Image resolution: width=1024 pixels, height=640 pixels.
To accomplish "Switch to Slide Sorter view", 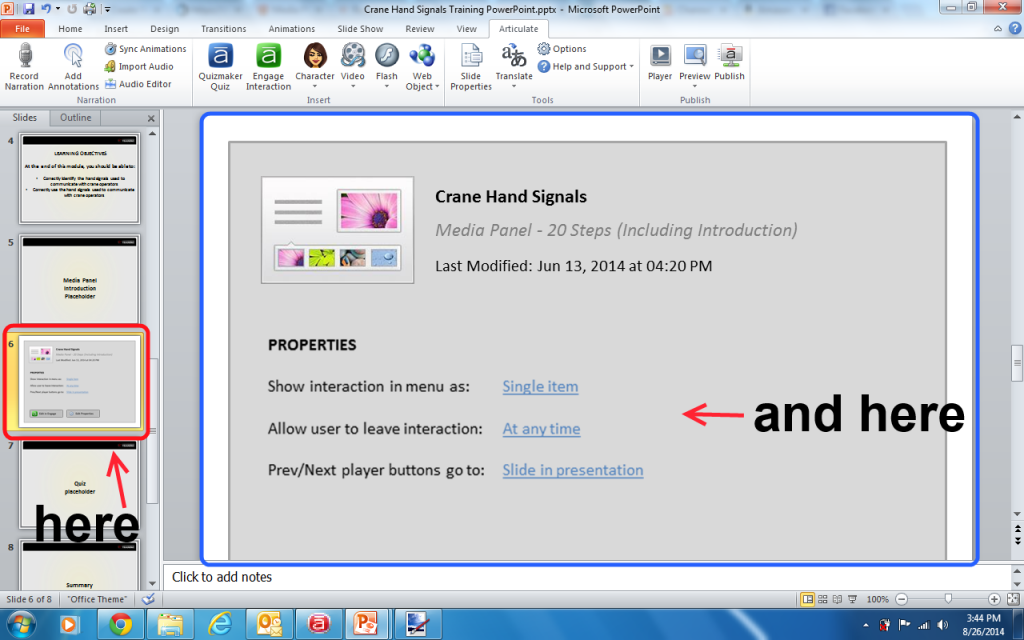I will 823,599.
